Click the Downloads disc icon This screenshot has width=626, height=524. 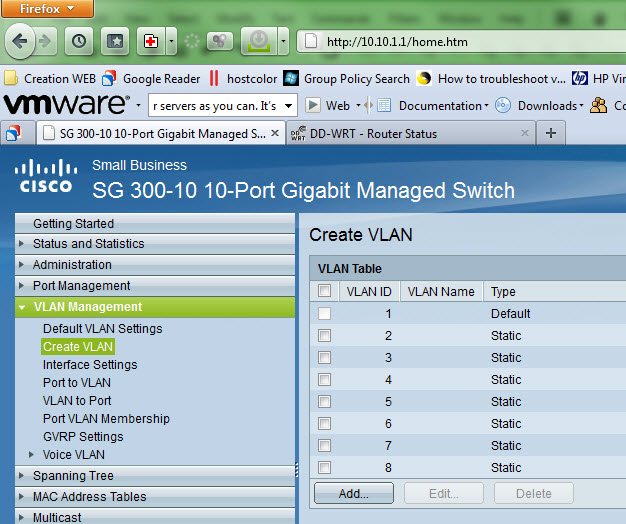pos(503,105)
